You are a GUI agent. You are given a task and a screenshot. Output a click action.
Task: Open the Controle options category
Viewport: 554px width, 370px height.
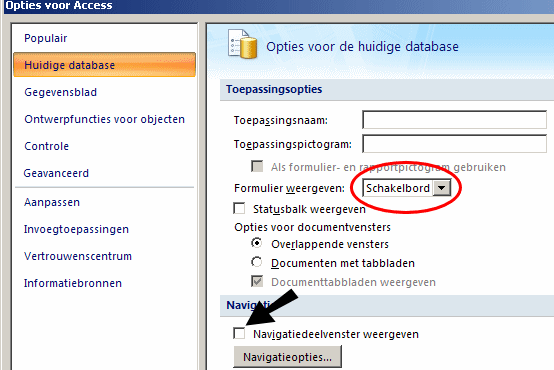coord(46,146)
